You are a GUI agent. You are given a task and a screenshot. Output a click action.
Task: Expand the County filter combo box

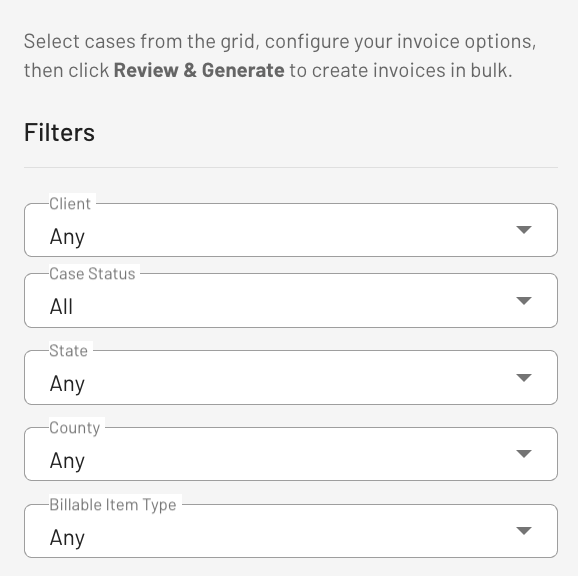290,454
